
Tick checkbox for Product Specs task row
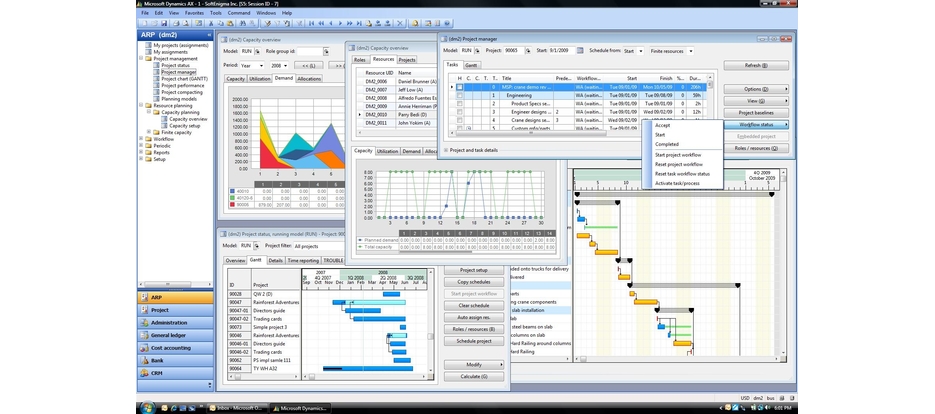point(459,103)
